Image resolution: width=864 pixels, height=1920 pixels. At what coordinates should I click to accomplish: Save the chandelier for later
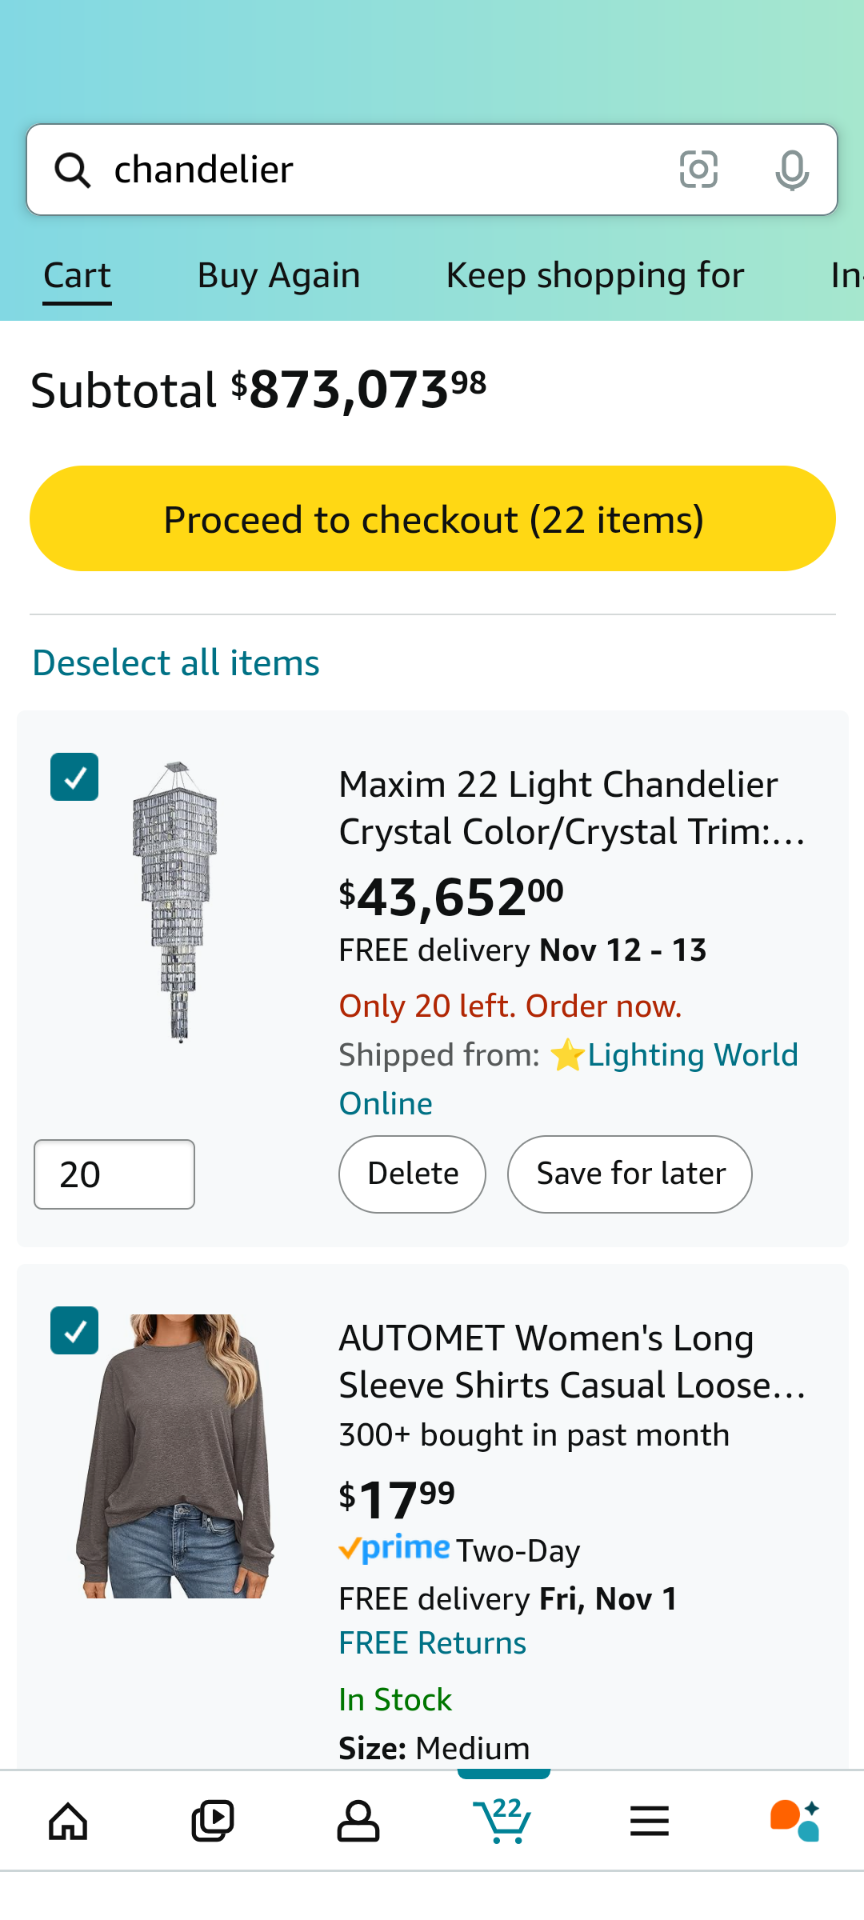630,1174
